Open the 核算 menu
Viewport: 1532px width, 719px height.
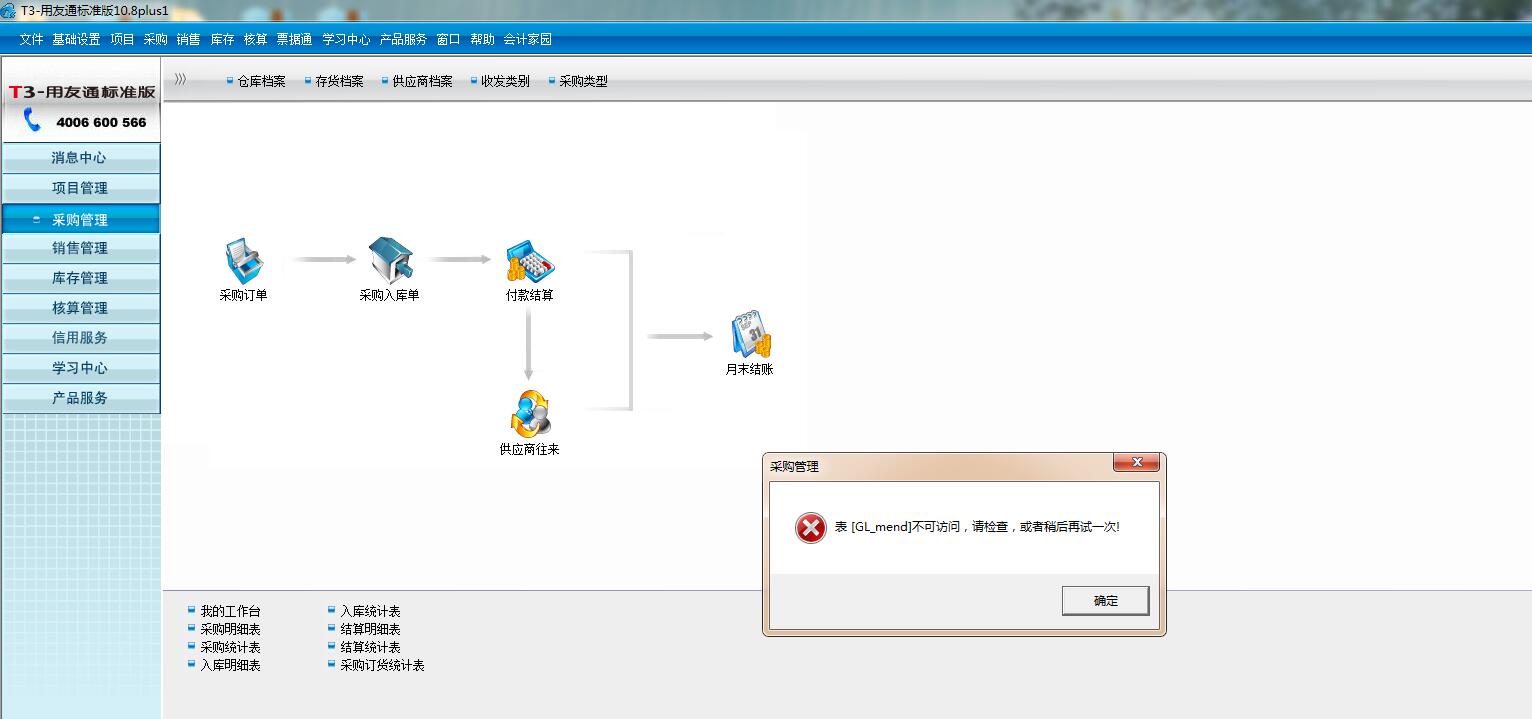click(255, 40)
